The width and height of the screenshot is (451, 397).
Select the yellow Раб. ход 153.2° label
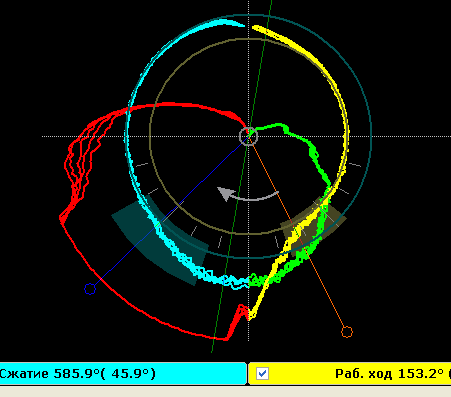(389, 374)
